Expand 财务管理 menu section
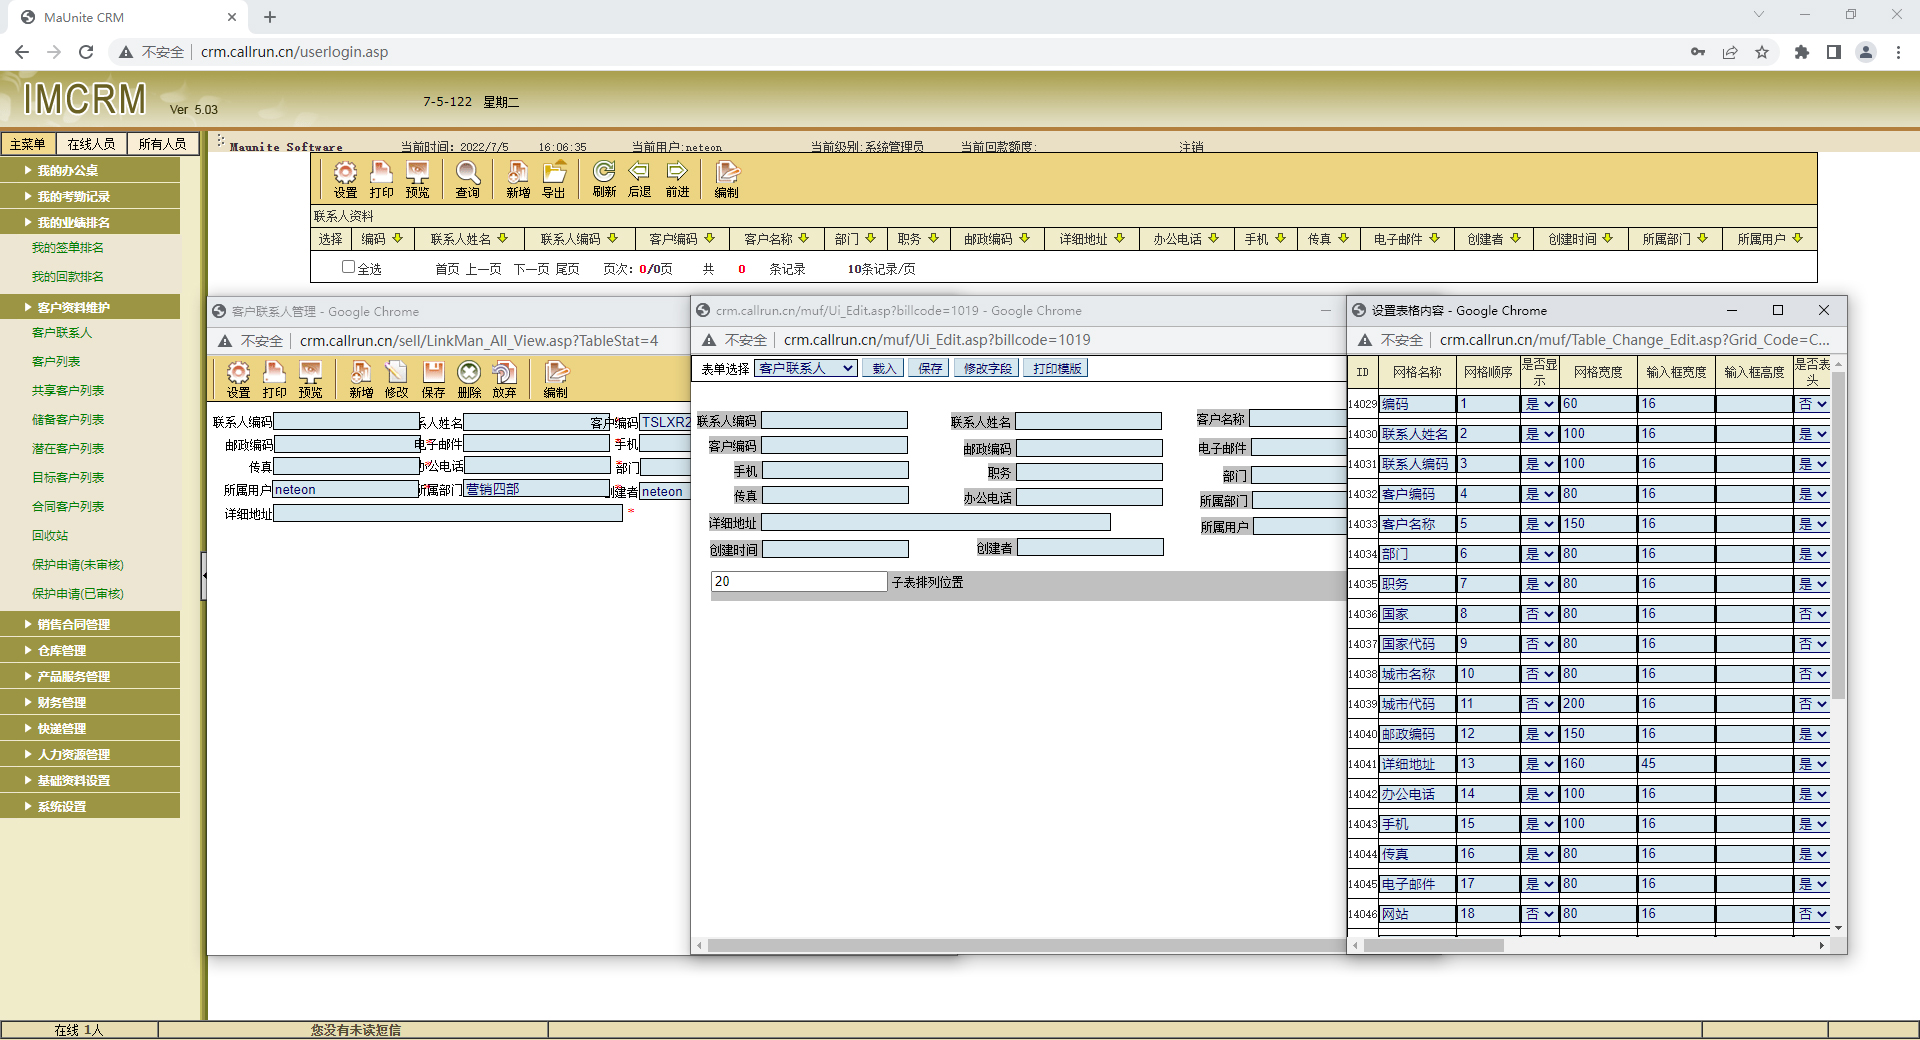1920x1040 pixels. [90, 702]
